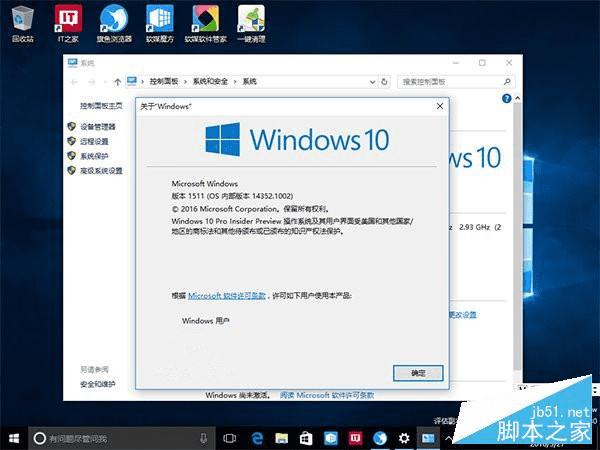Open the 软媒软件管家 desktop shortcut
Image resolution: width=600 pixels, height=450 pixels.
(x=205, y=24)
